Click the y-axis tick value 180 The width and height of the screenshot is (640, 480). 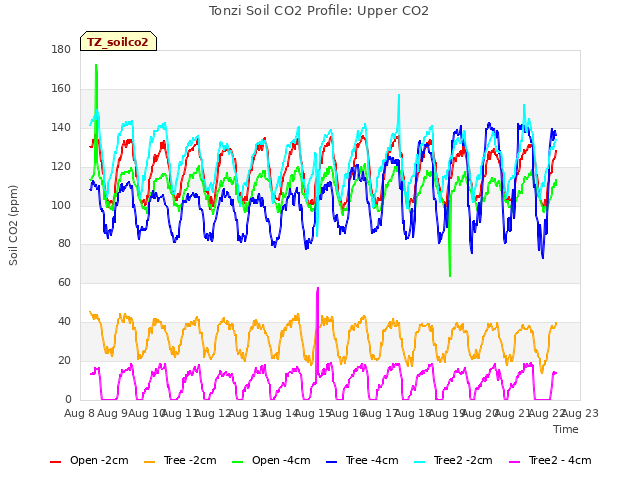(61, 49)
